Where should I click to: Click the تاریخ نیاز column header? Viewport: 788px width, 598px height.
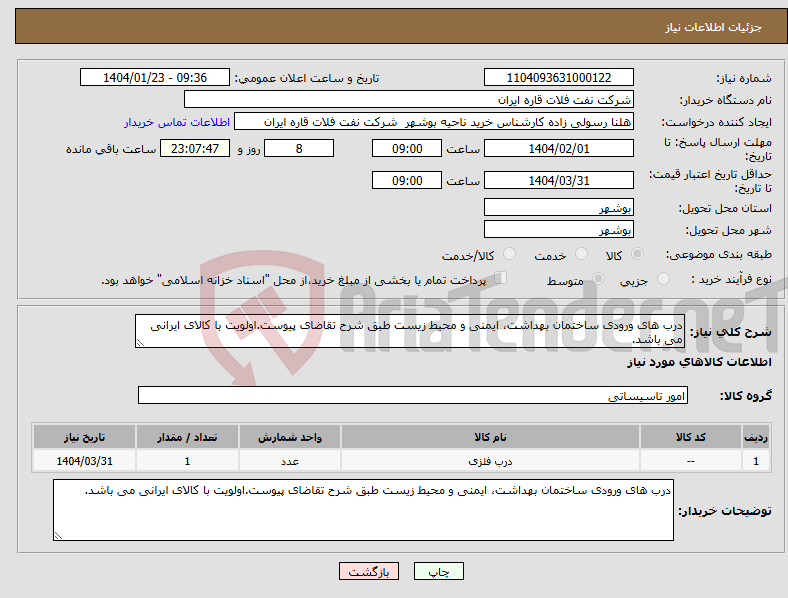[x=84, y=437]
